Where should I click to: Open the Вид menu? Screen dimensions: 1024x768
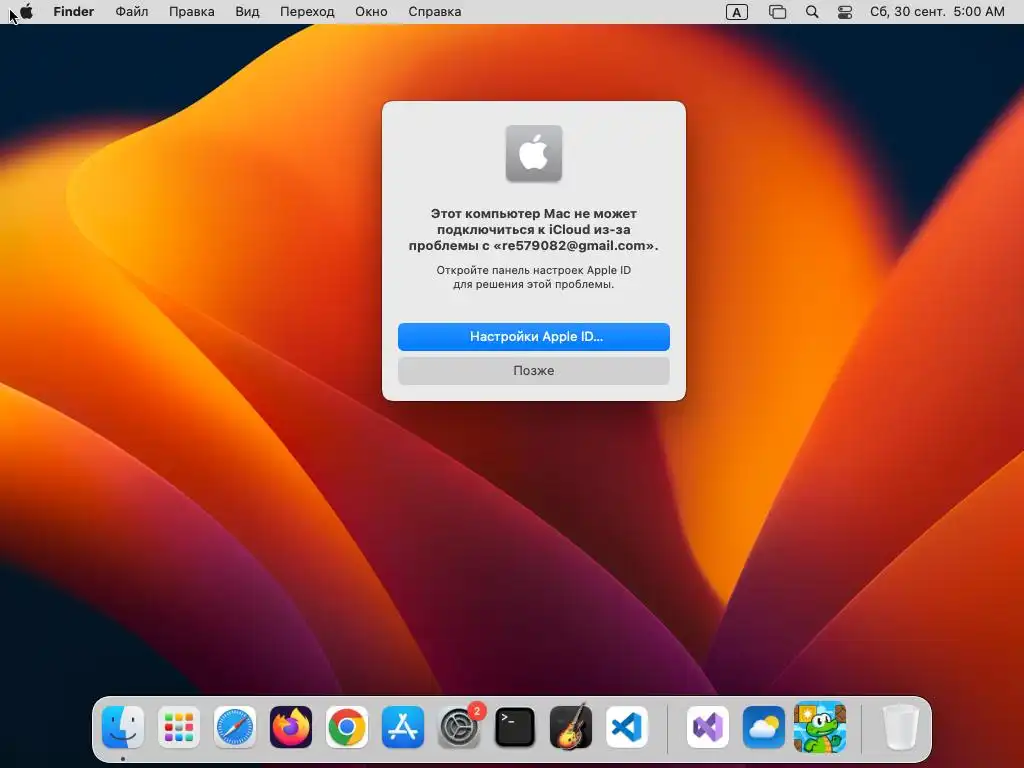(248, 12)
